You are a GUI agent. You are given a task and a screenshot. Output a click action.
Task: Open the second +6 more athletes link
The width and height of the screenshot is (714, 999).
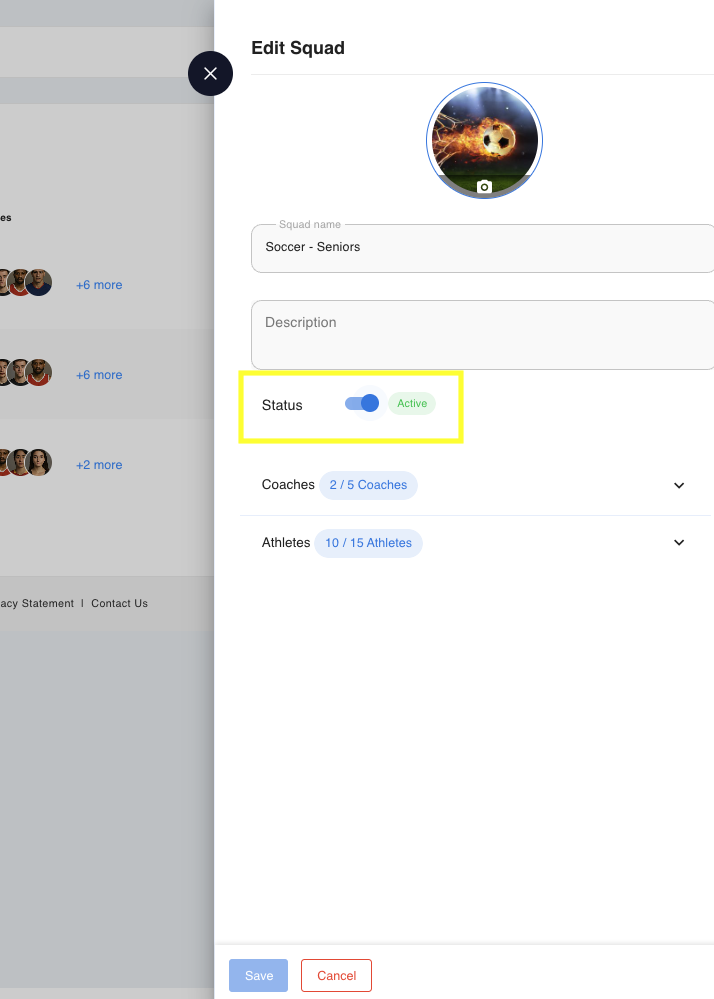coord(99,375)
